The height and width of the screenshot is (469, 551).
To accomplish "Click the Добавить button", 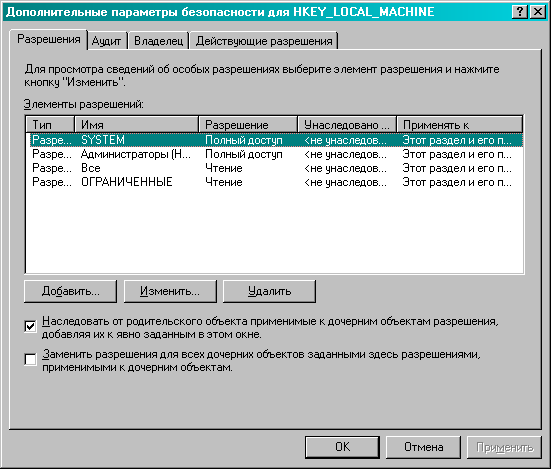I will coord(70,291).
